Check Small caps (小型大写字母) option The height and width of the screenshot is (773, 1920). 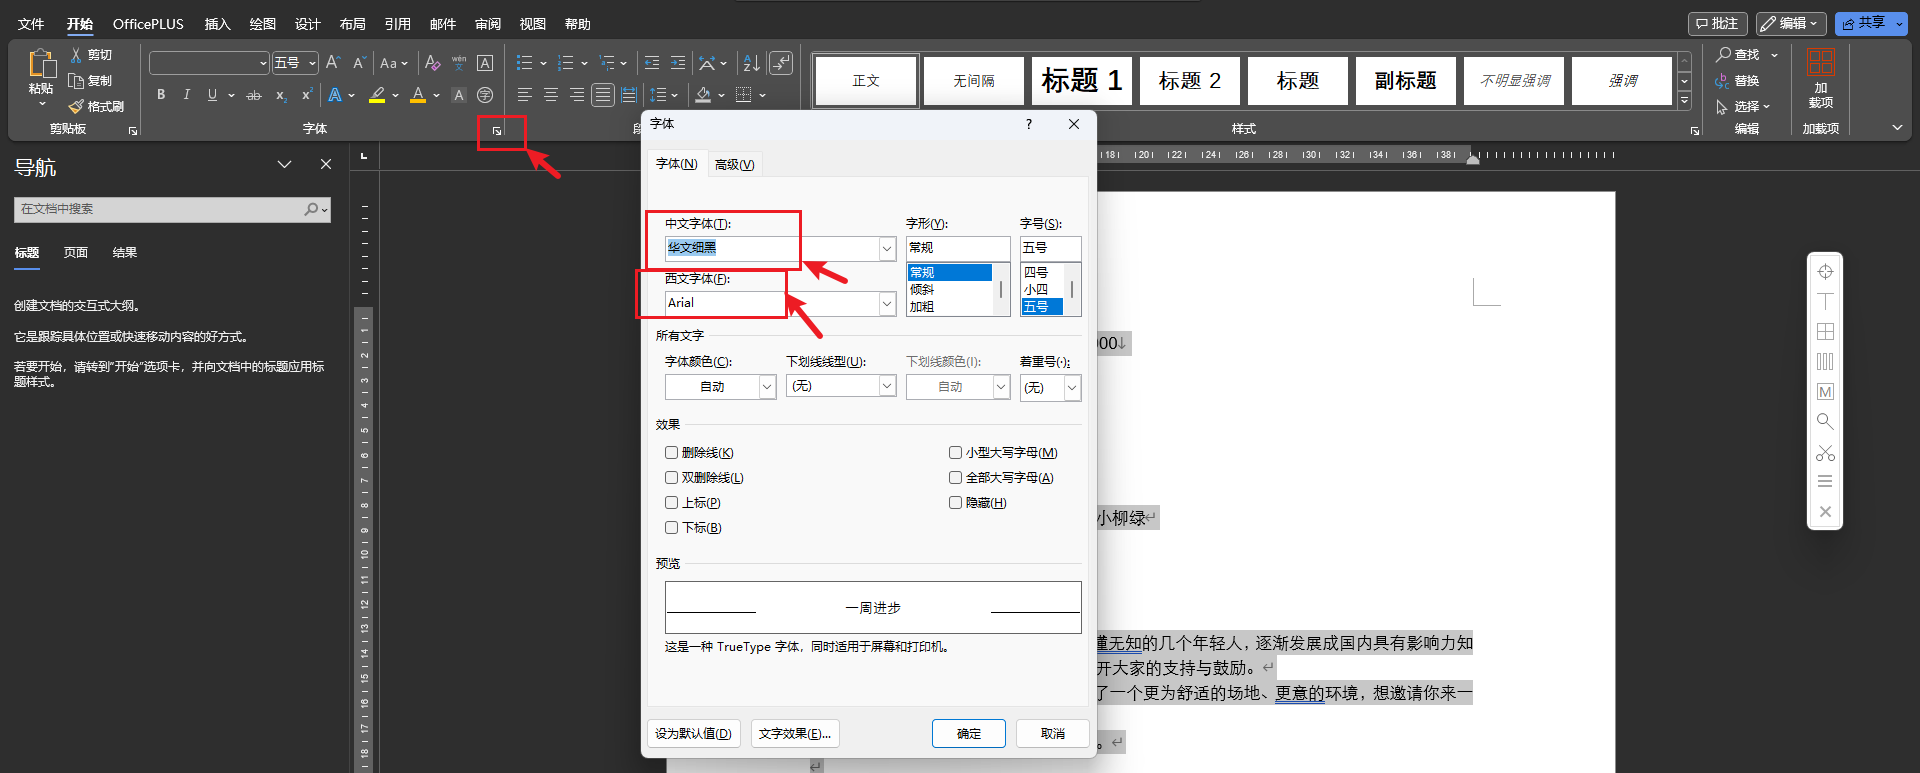tap(956, 453)
